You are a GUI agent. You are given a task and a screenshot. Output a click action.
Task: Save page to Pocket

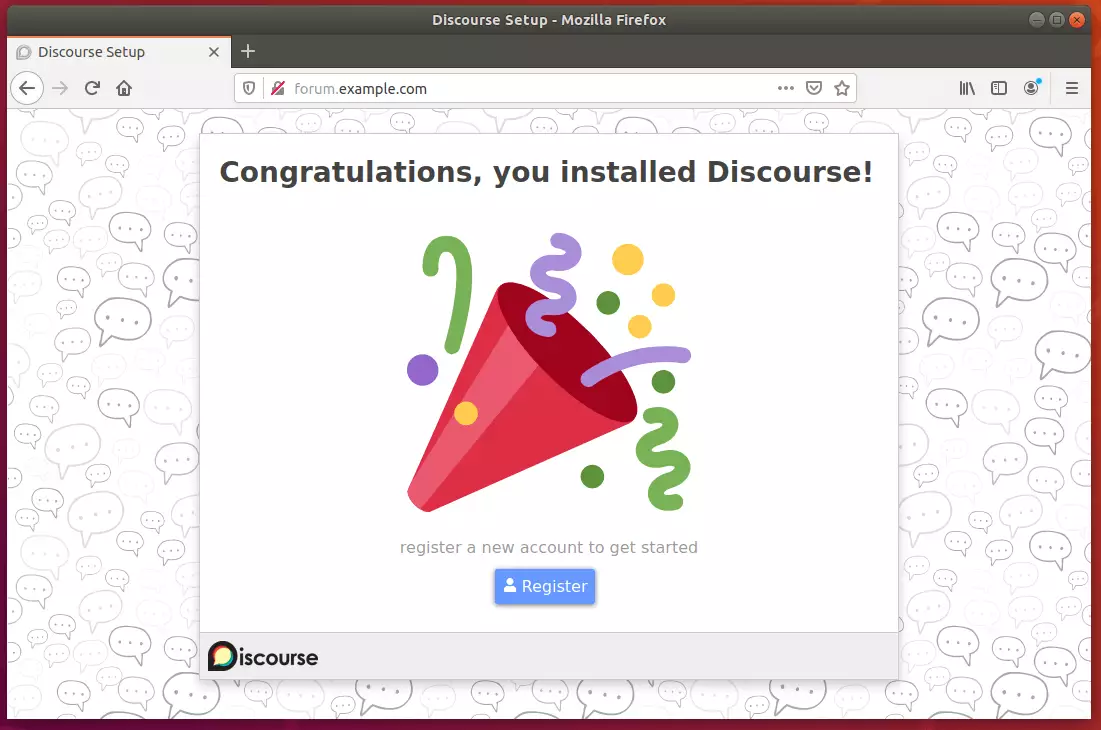pyautogui.click(x=814, y=88)
